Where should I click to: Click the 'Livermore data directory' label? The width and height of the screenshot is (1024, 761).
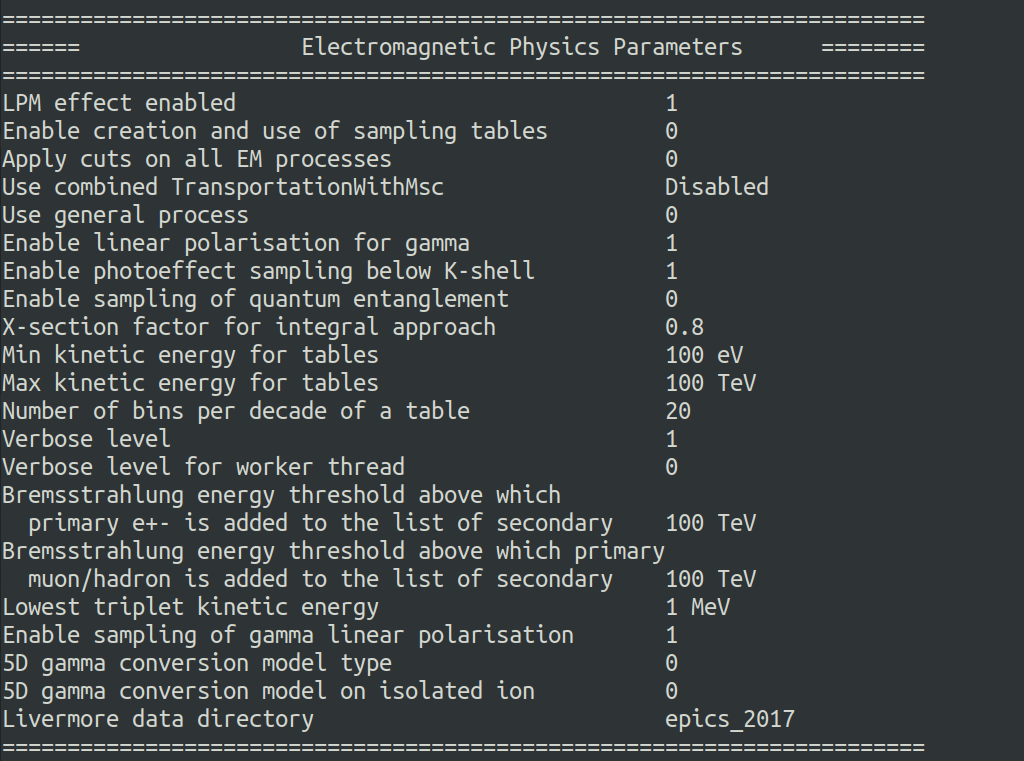click(158, 719)
